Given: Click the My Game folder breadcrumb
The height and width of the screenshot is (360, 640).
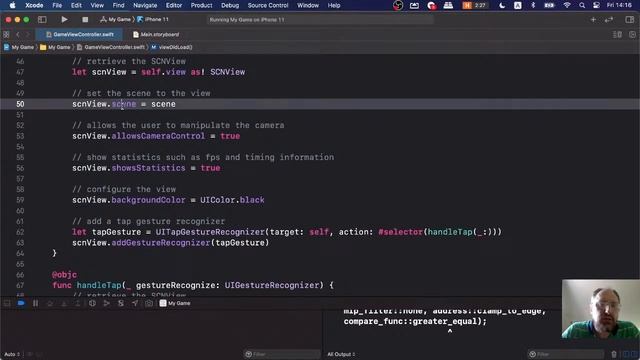Looking at the screenshot, I should pyautogui.click(x=55, y=47).
